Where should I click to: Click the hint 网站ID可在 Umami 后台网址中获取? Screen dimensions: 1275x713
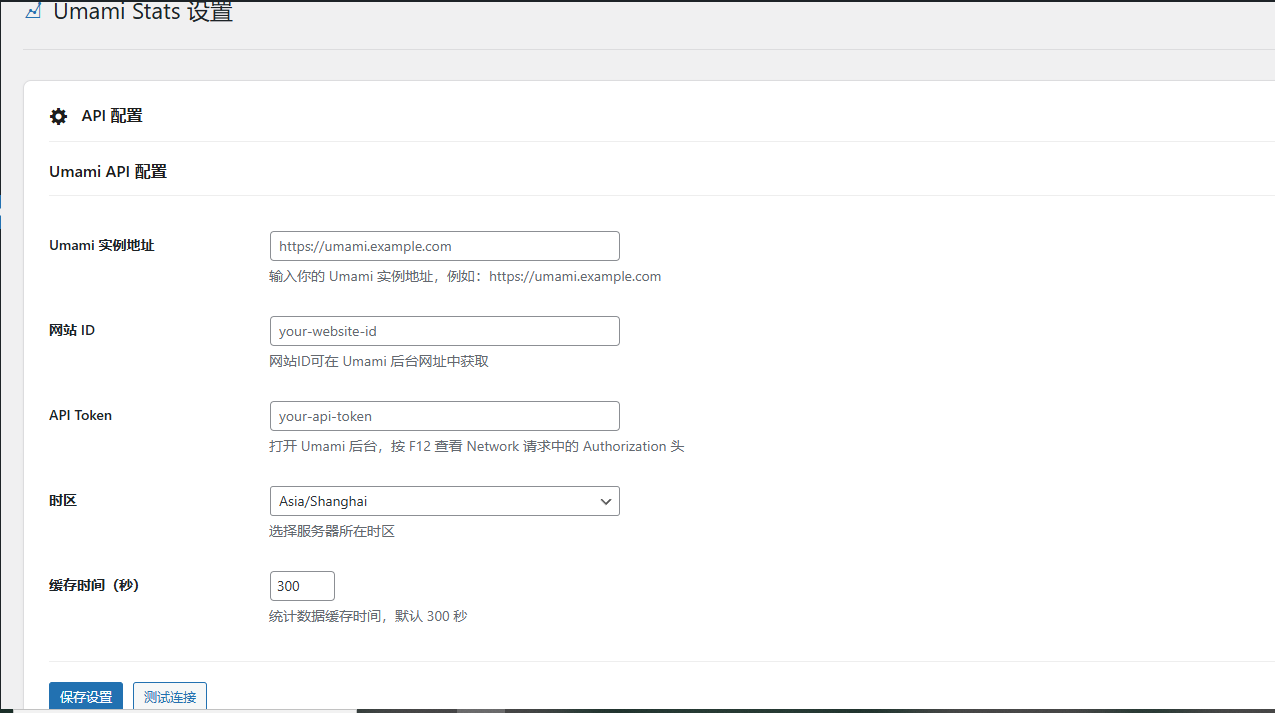(x=379, y=362)
